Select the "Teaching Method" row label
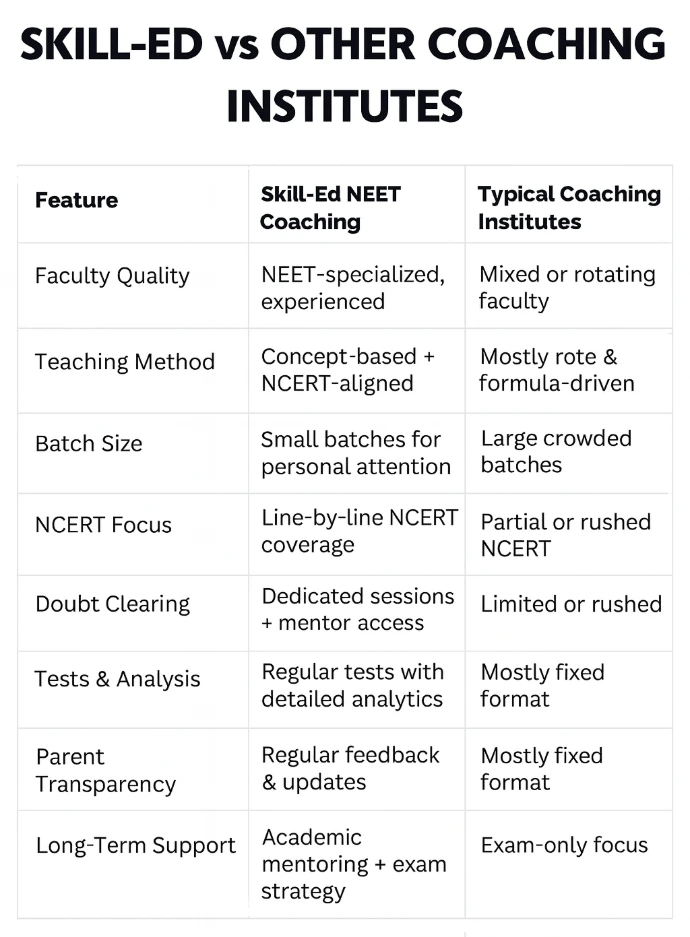The width and height of the screenshot is (690, 937). pyautogui.click(x=125, y=362)
